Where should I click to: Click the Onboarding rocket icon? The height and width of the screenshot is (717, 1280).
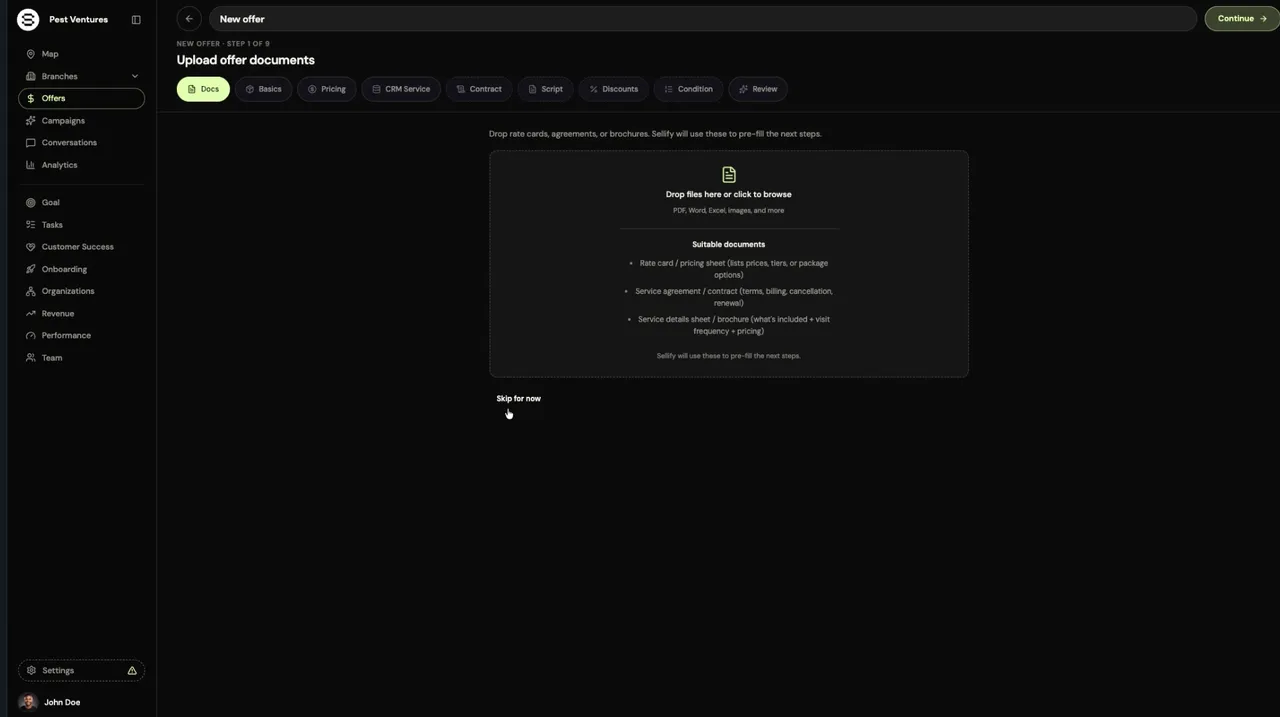(x=30, y=269)
